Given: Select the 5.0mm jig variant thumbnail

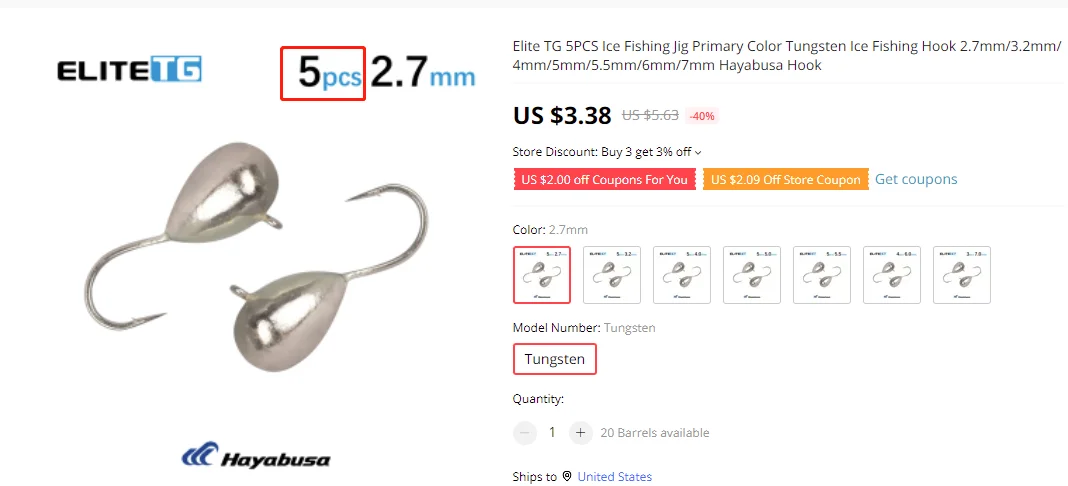Looking at the screenshot, I should (752, 274).
